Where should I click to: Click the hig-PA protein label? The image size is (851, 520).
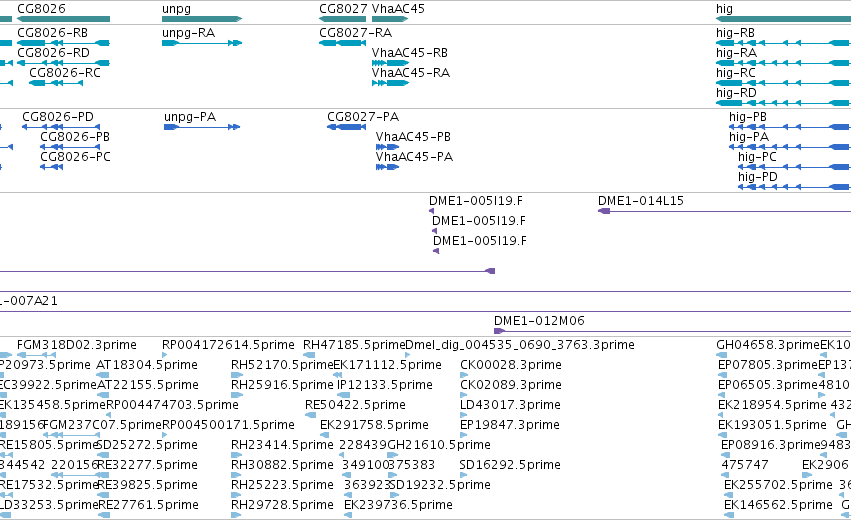point(749,137)
